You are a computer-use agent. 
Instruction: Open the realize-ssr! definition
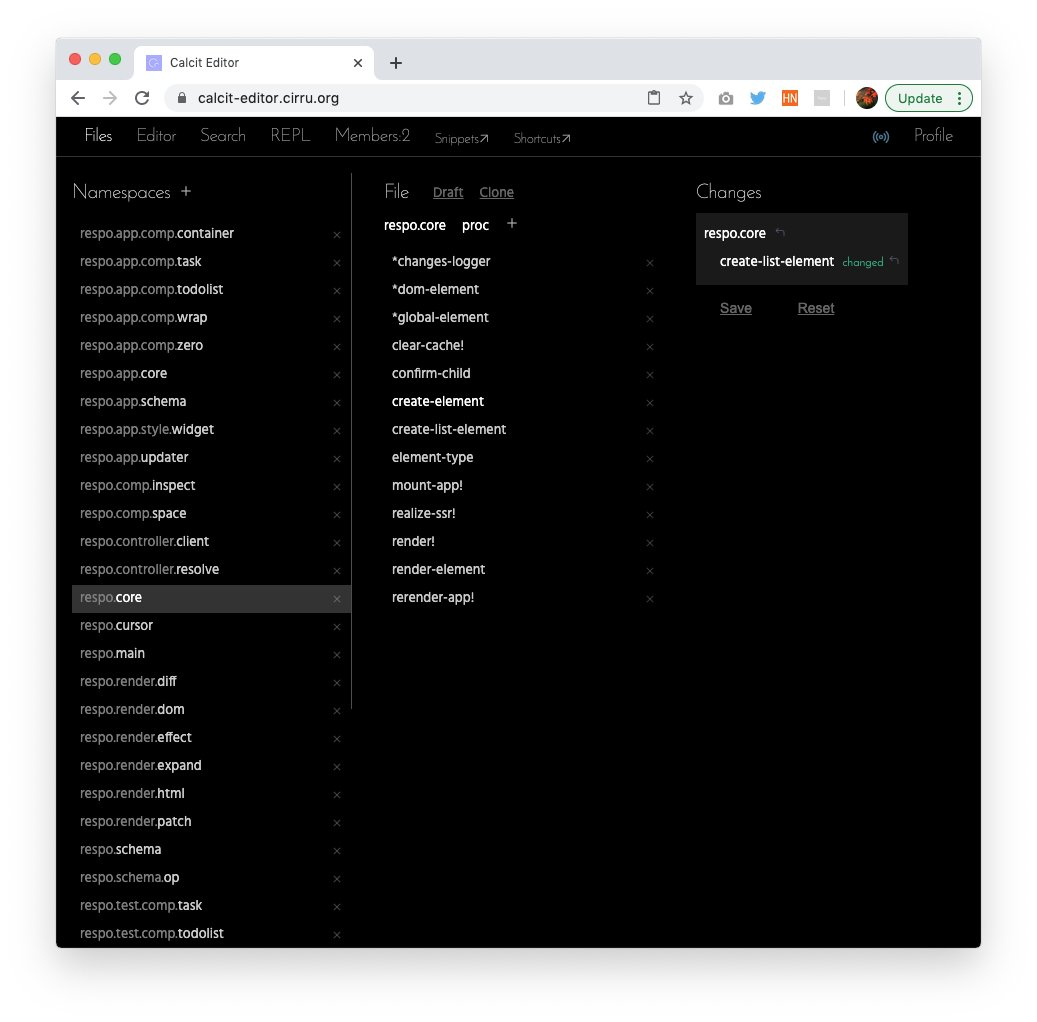423,513
